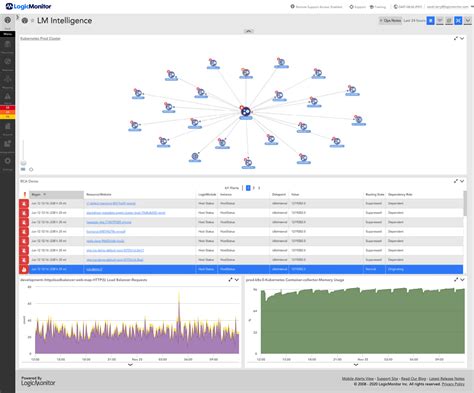Image resolution: width=474 pixels, height=393 pixels.
Task: Click the round recenter icon below the topology zoom slider
Action: [x=31, y=169]
